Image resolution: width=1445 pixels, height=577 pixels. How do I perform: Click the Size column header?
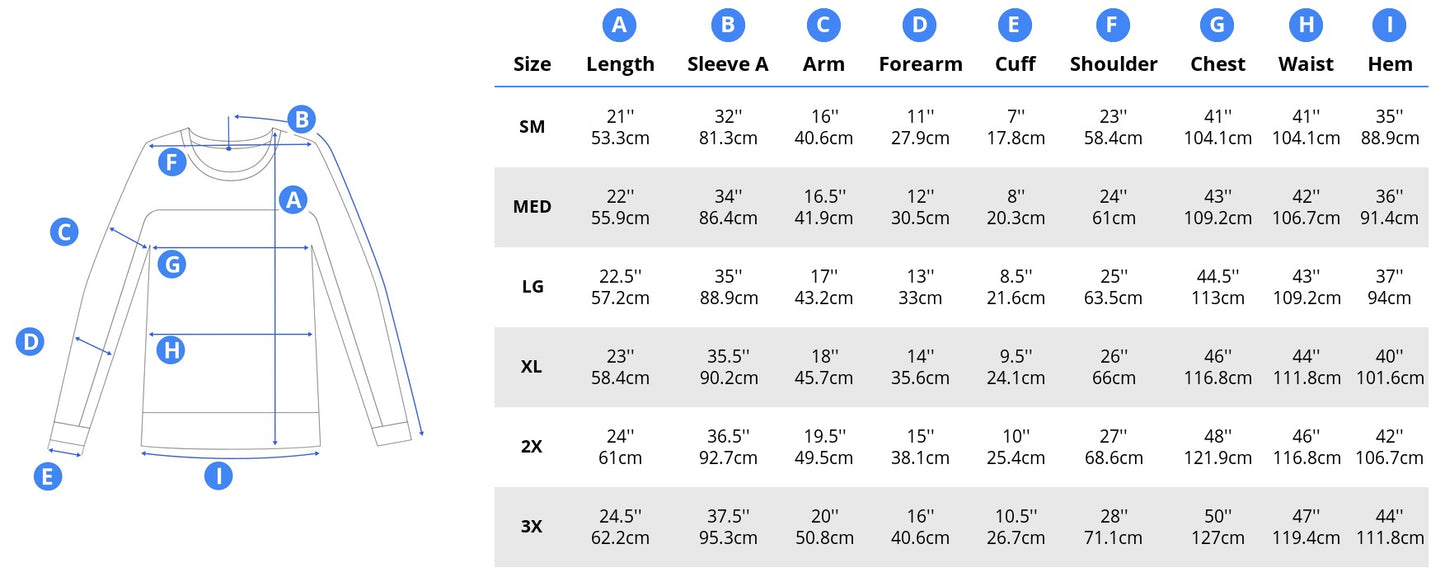[532, 64]
